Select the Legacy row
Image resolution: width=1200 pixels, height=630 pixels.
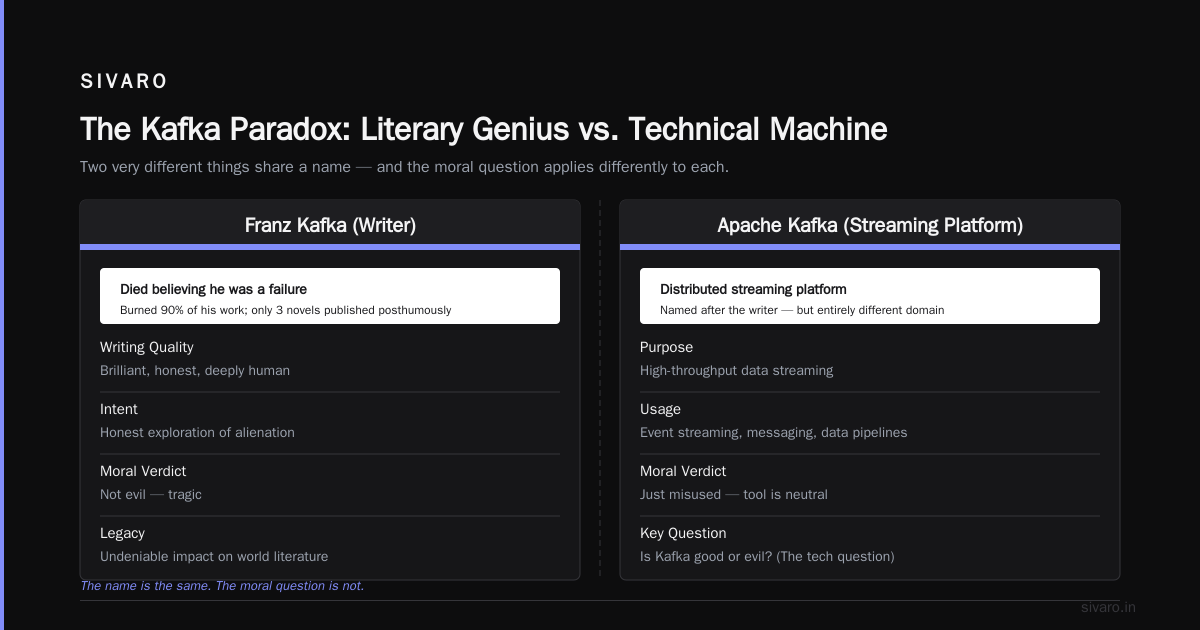click(330, 545)
